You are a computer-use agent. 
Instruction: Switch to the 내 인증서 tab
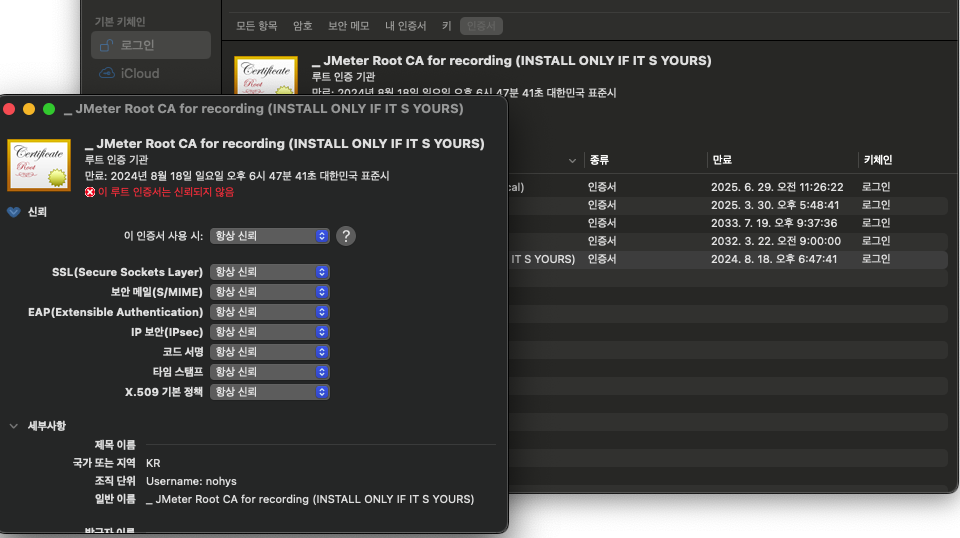(x=405, y=26)
